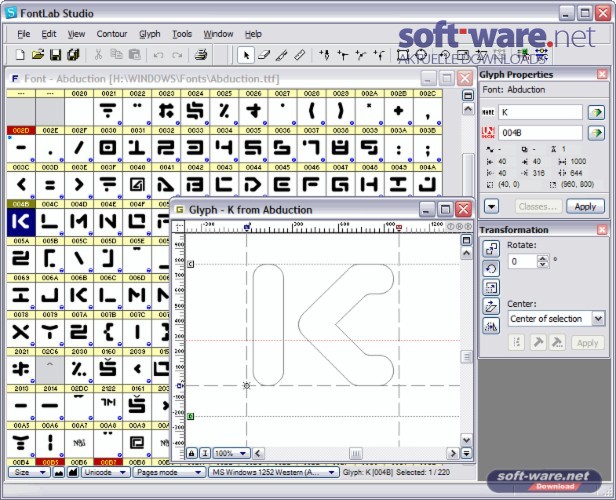Click the Paste clipboard icon
This screenshot has width=616, height=500.
134,55
